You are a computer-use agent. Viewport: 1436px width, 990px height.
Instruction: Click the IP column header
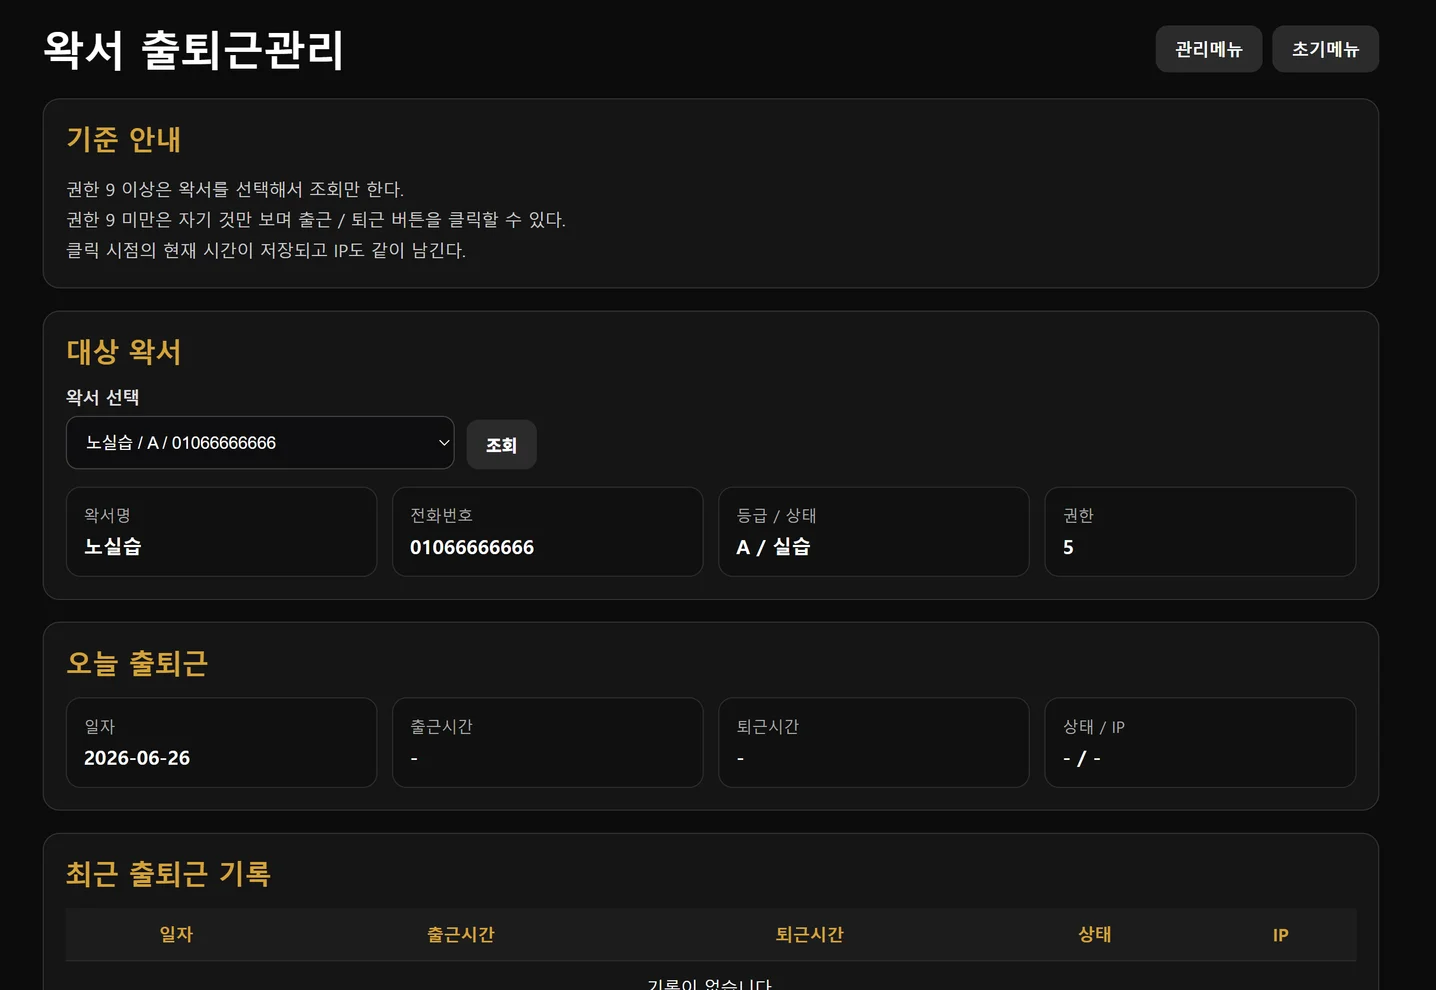pos(1280,935)
